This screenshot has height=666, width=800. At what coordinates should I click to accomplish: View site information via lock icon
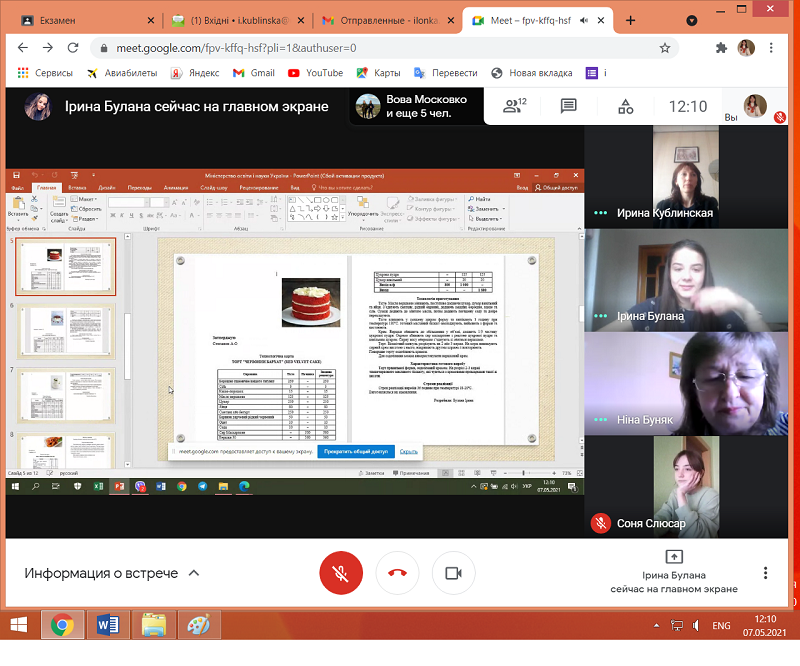104,48
